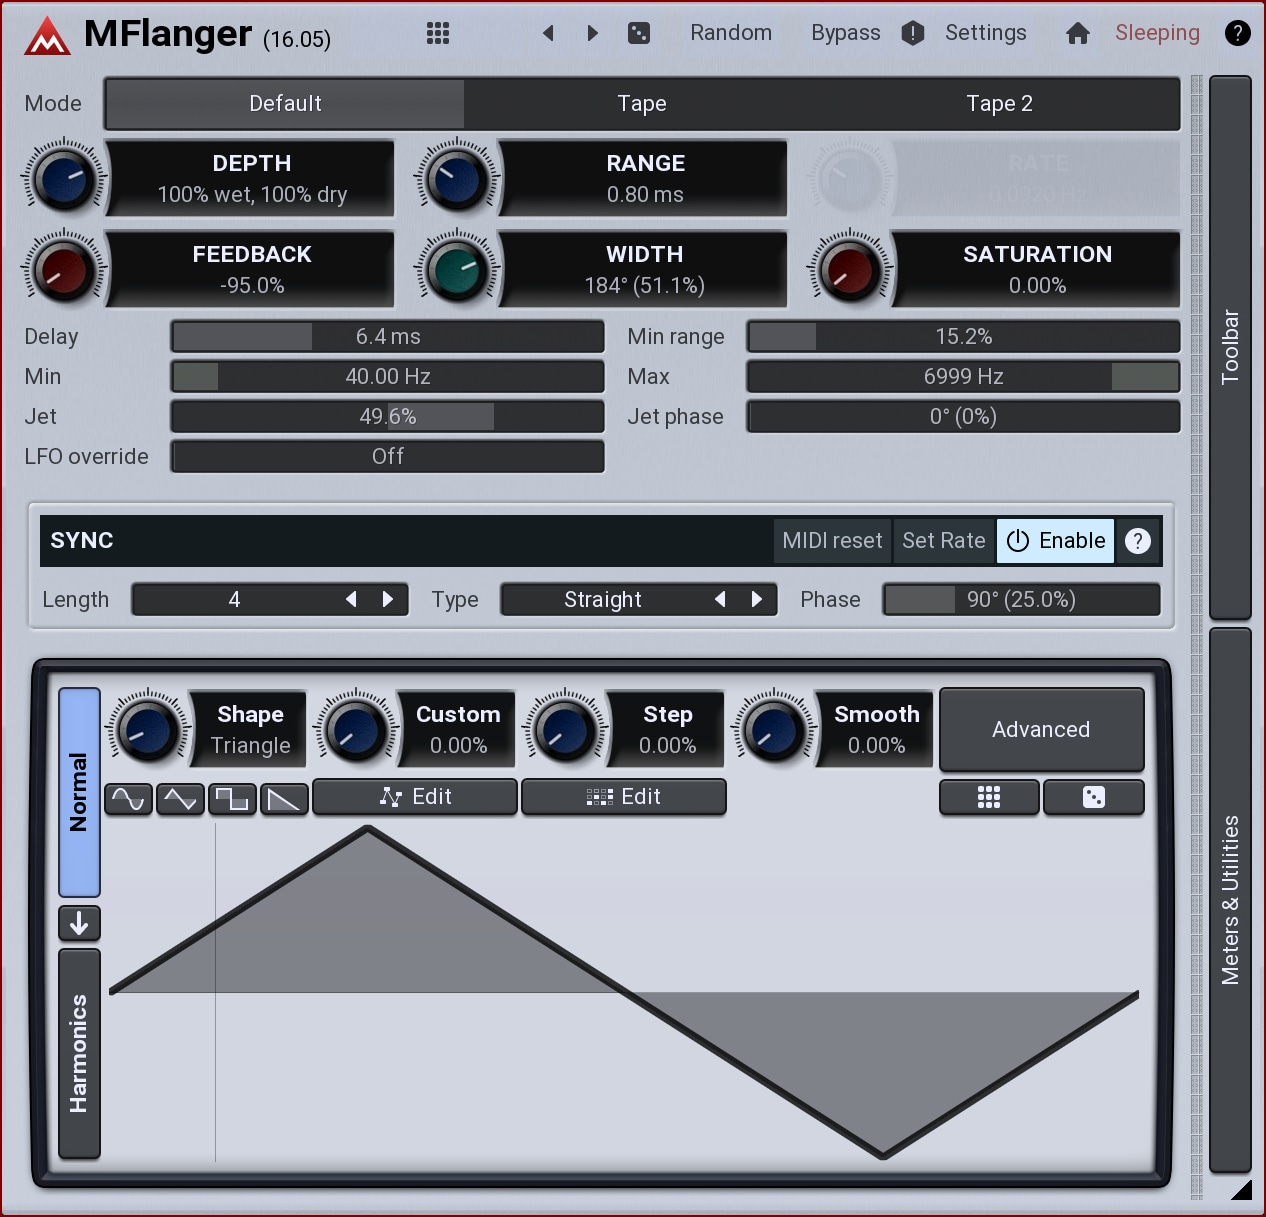Image resolution: width=1266 pixels, height=1217 pixels.
Task: Click the triangle waveform graph display
Action: (x=624, y=993)
